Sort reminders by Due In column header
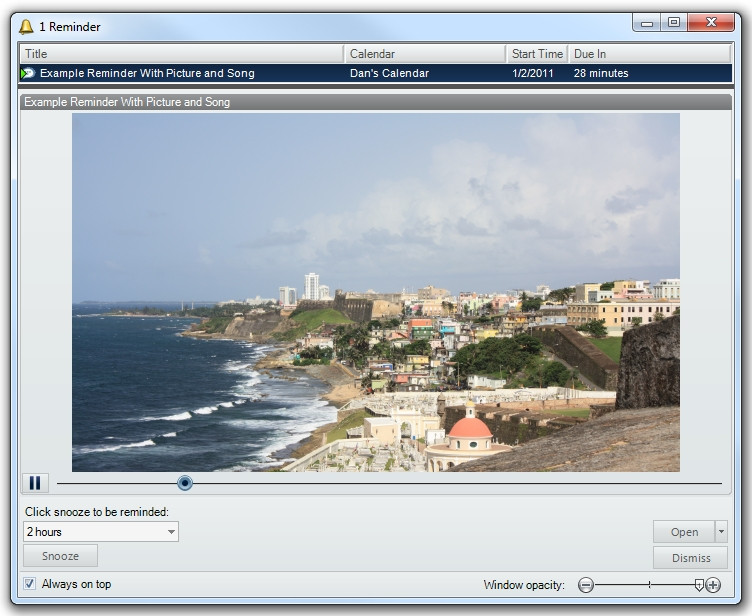The height and width of the screenshot is (616, 752). [650, 54]
